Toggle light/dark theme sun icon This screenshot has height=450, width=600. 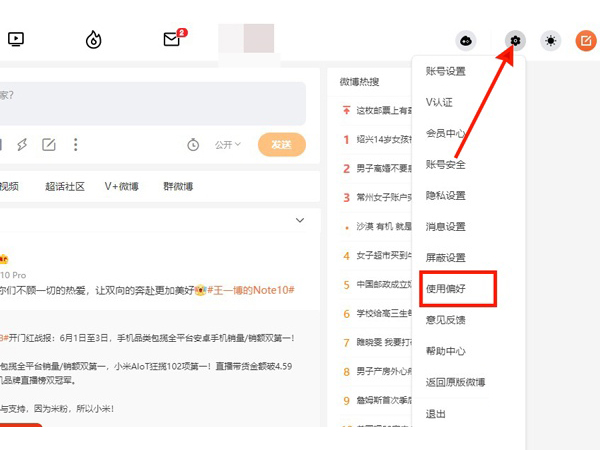(550, 41)
